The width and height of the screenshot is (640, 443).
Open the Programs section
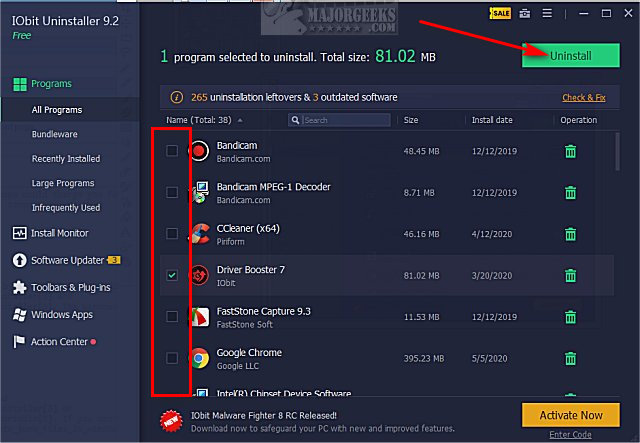pyautogui.click(x=51, y=84)
